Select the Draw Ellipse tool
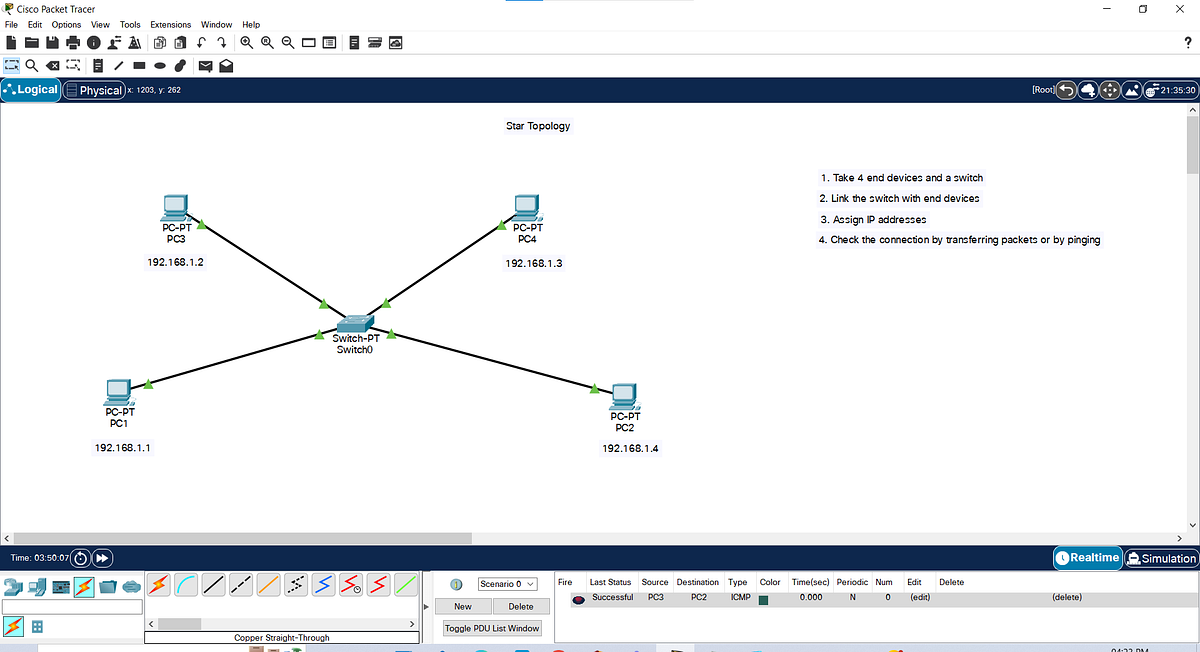 [160, 65]
